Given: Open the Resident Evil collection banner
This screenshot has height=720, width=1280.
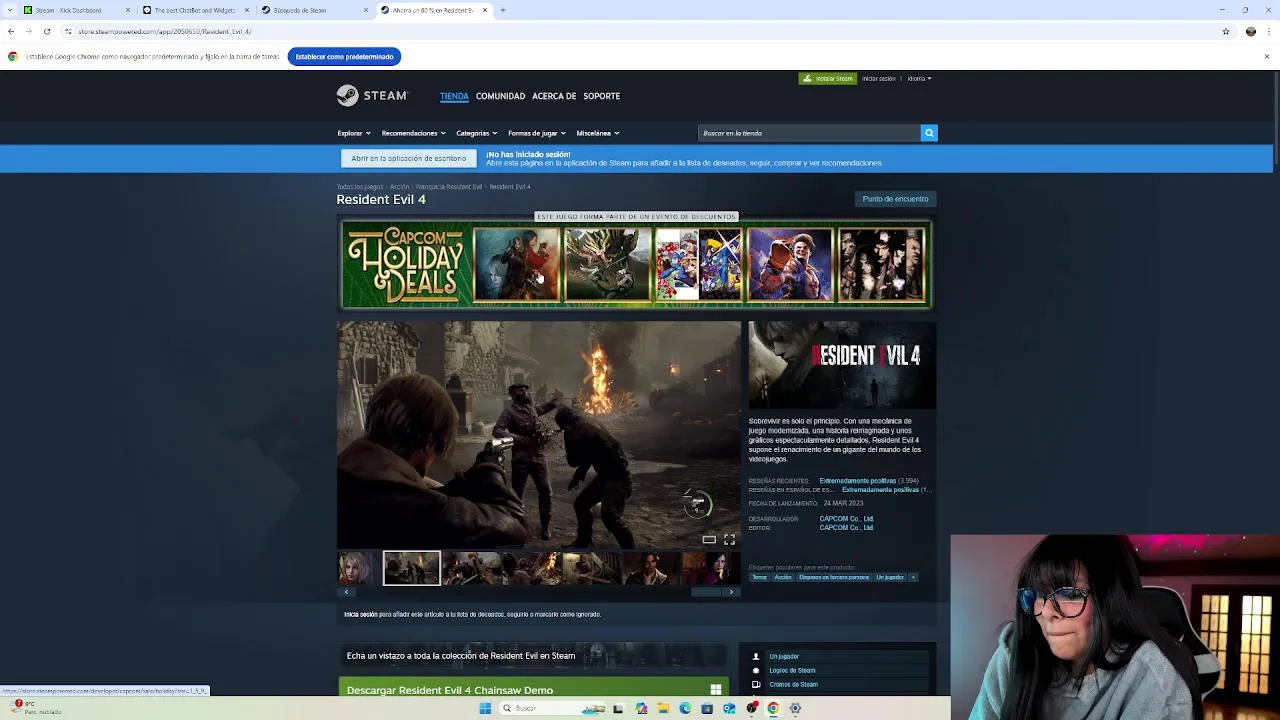Looking at the screenshot, I should tap(533, 656).
